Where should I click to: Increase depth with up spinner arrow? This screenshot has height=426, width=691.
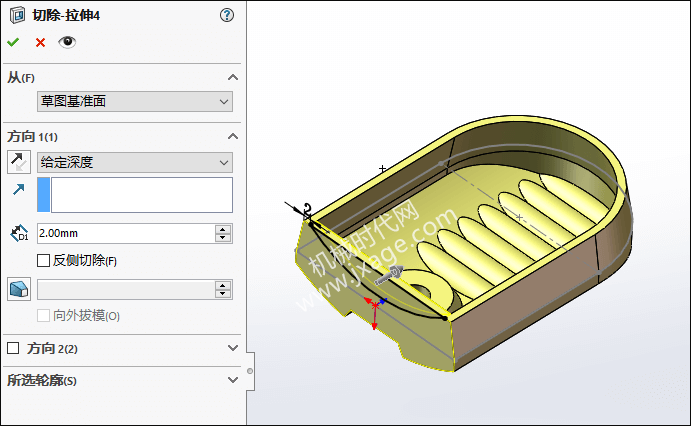(x=223, y=229)
